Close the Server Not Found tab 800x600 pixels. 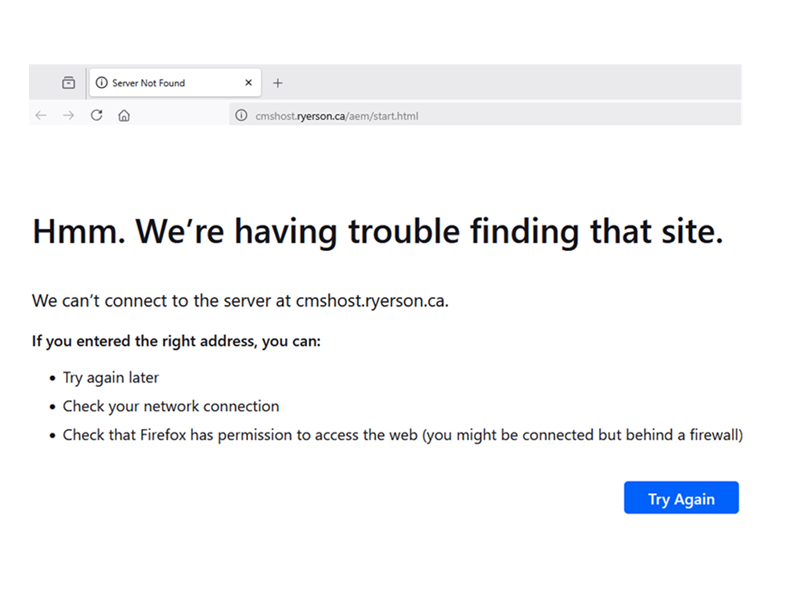tap(249, 83)
